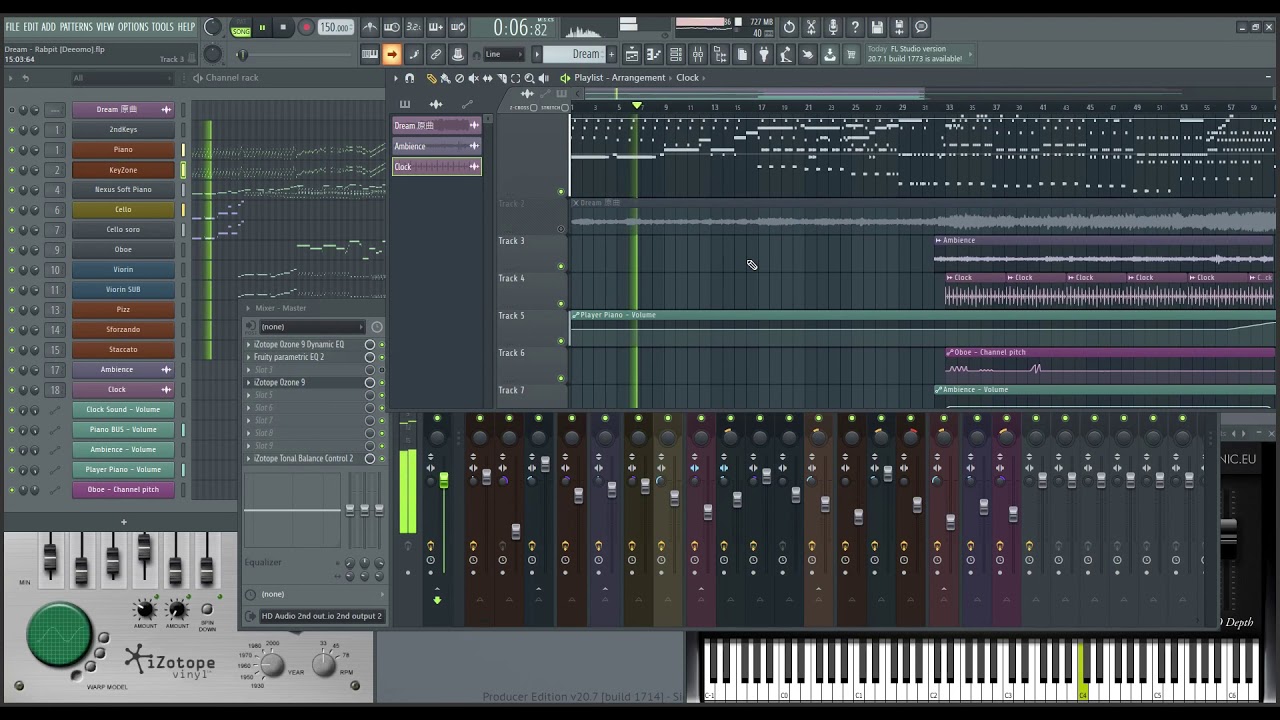Open the View playlist icon

pyautogui.click(x=631, y=54)
